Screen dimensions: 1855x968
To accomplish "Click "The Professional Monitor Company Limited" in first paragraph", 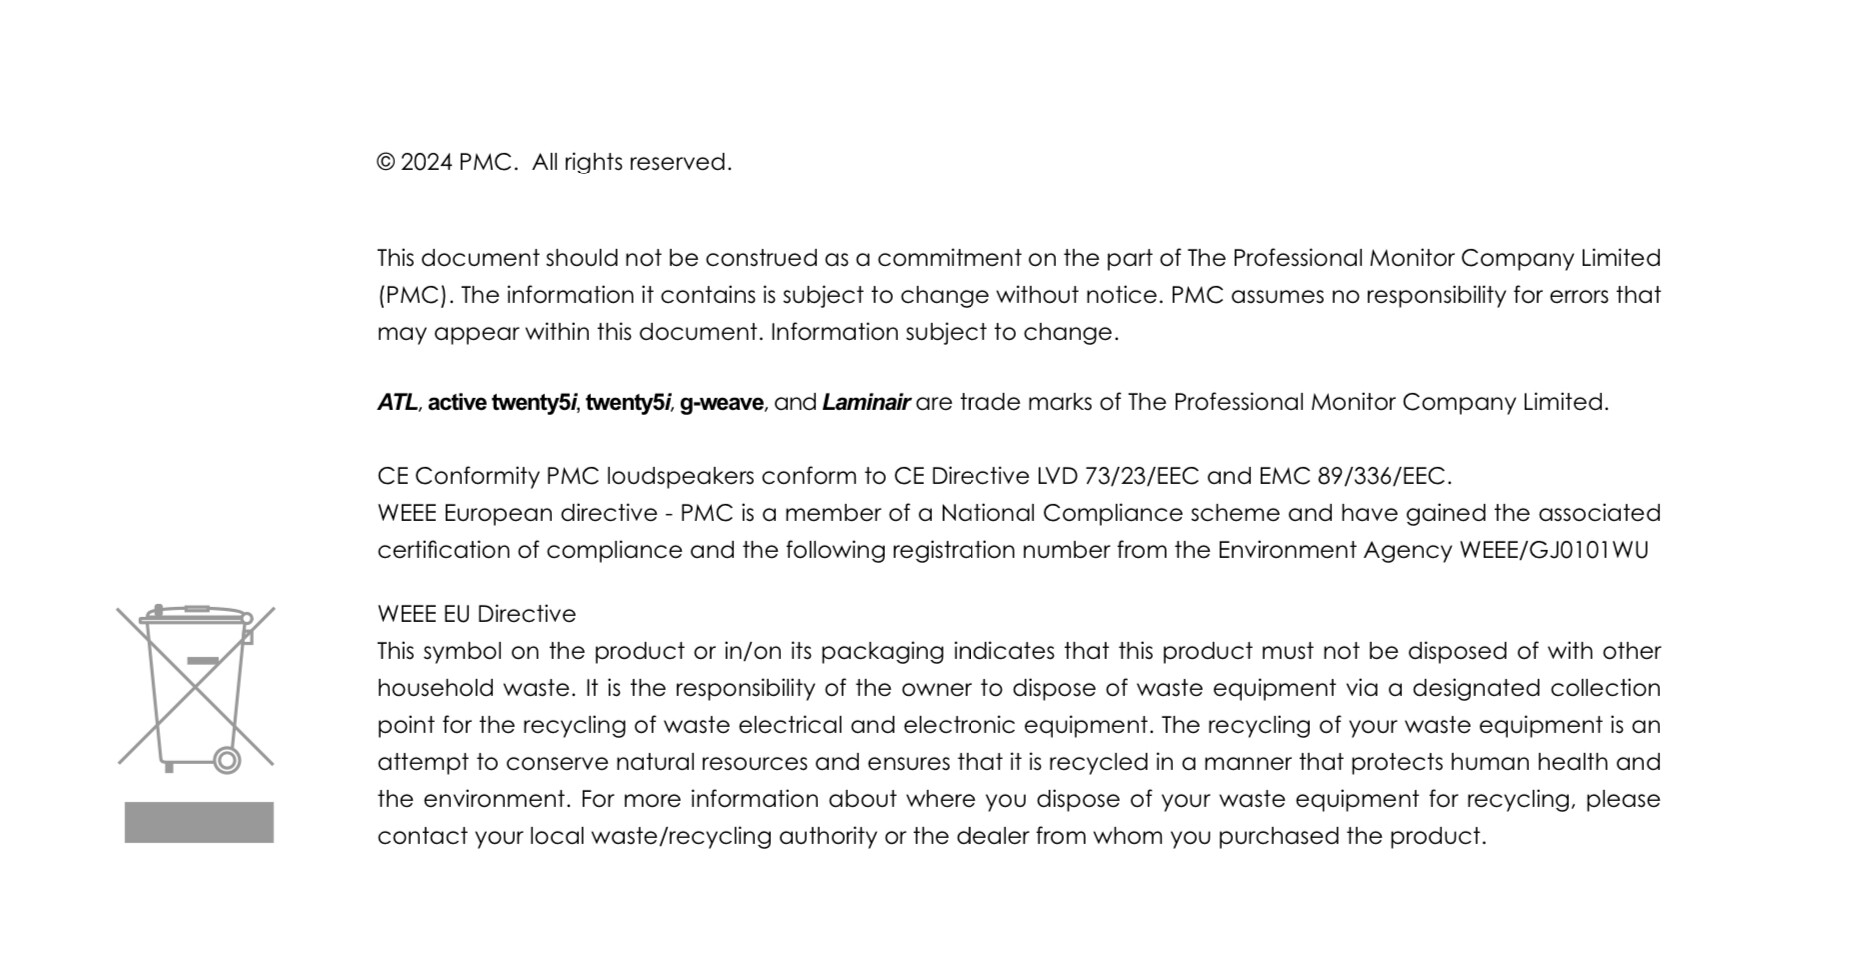I will point(1423,258).
